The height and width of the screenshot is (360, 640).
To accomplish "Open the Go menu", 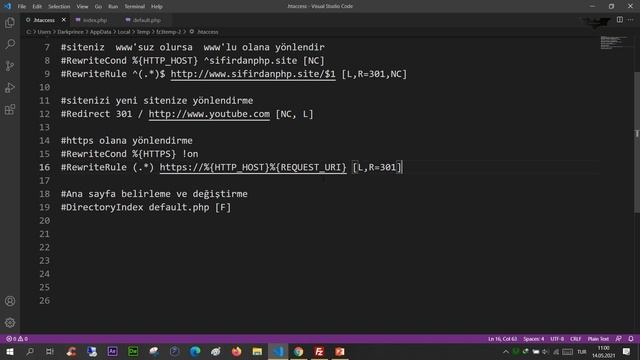I will tap(98, 6).
